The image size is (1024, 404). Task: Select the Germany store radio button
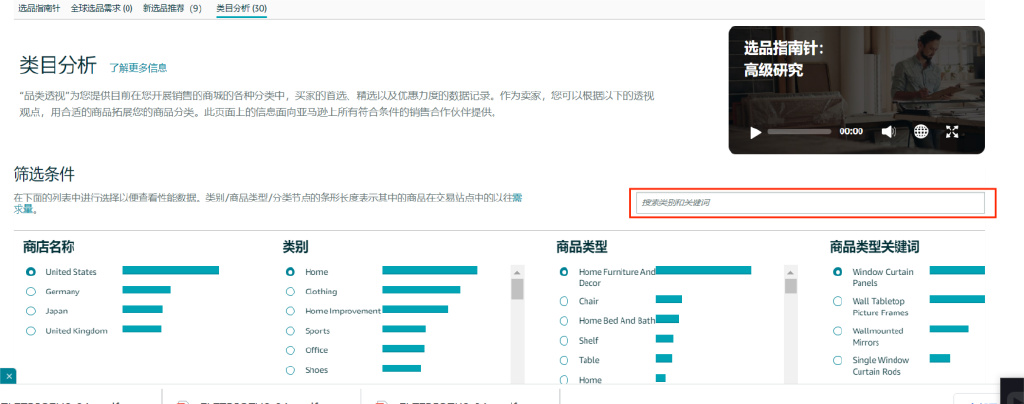click(x=31, y=292)
